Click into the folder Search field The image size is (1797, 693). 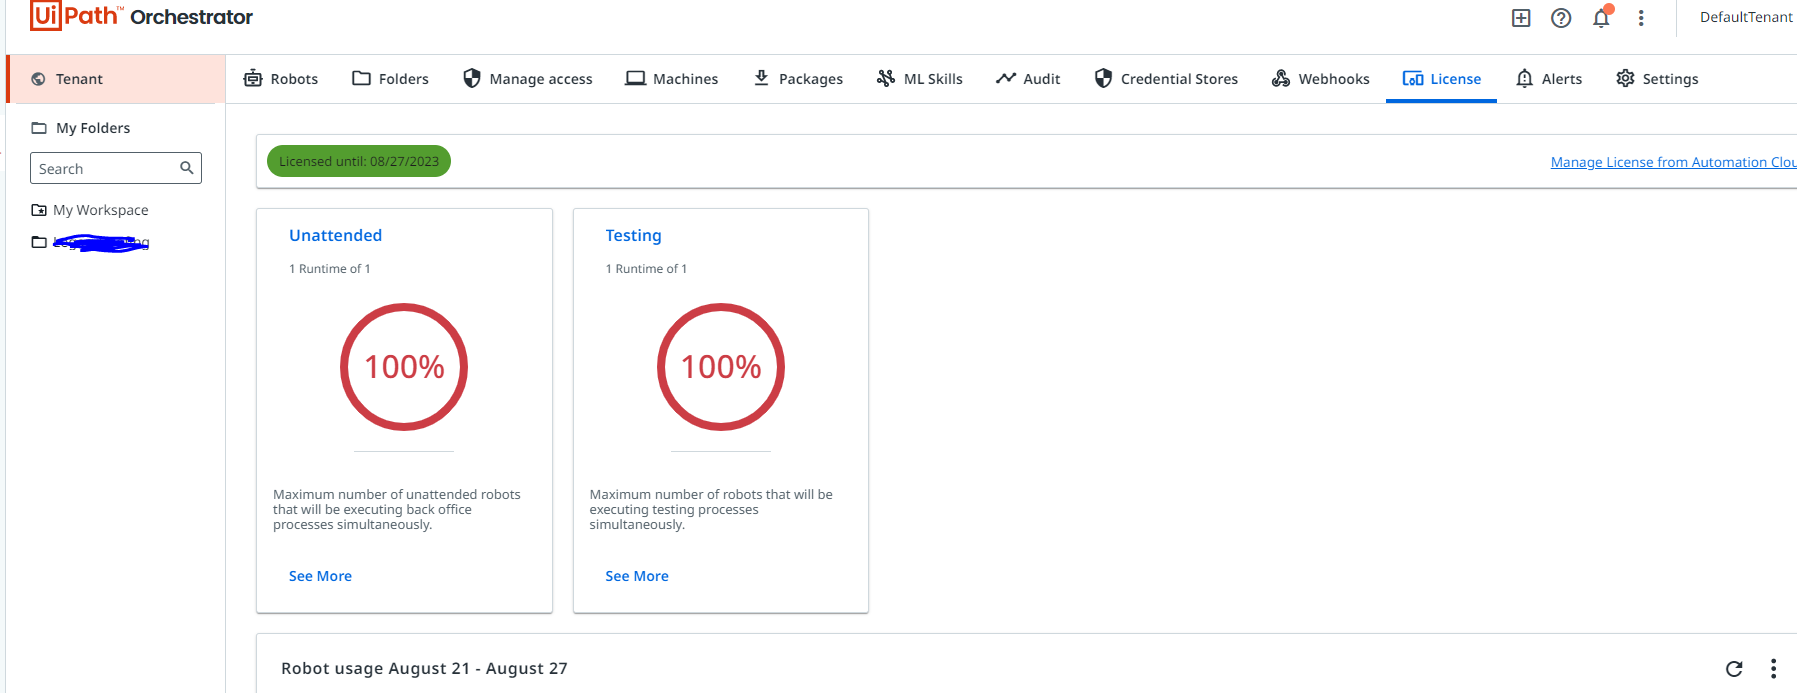point(116,168)
